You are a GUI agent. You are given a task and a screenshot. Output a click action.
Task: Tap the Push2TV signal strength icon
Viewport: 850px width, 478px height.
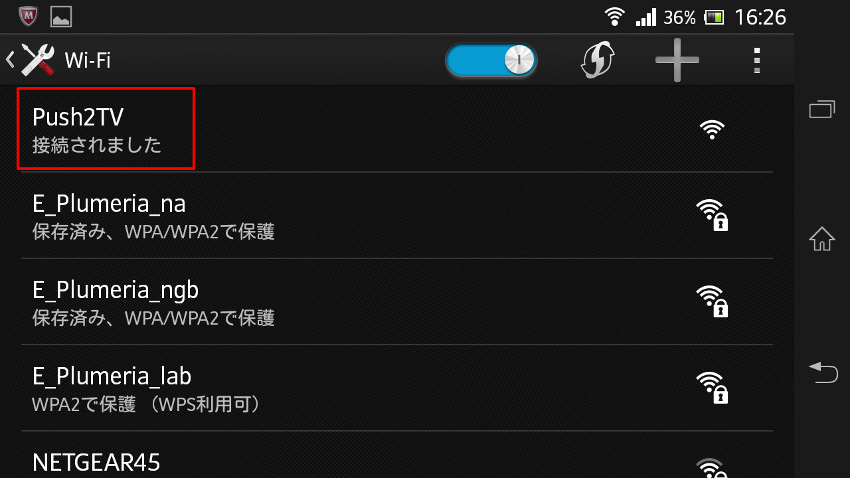(x=712, y=130)
